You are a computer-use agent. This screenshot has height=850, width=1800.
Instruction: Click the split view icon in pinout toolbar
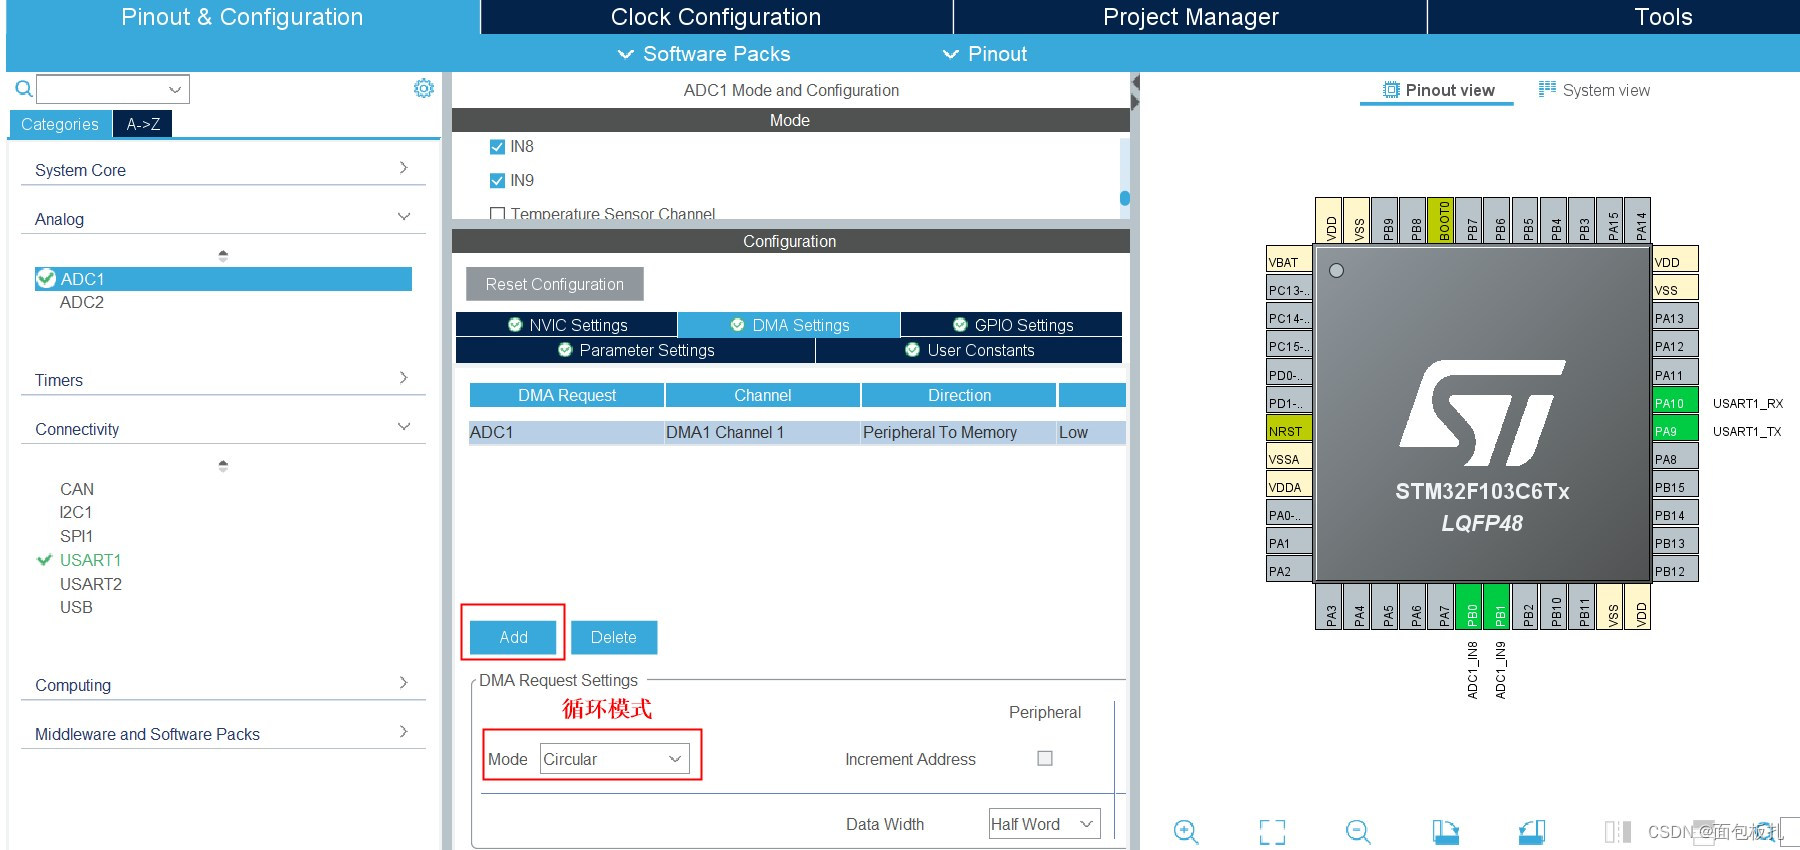(1617, 831)
